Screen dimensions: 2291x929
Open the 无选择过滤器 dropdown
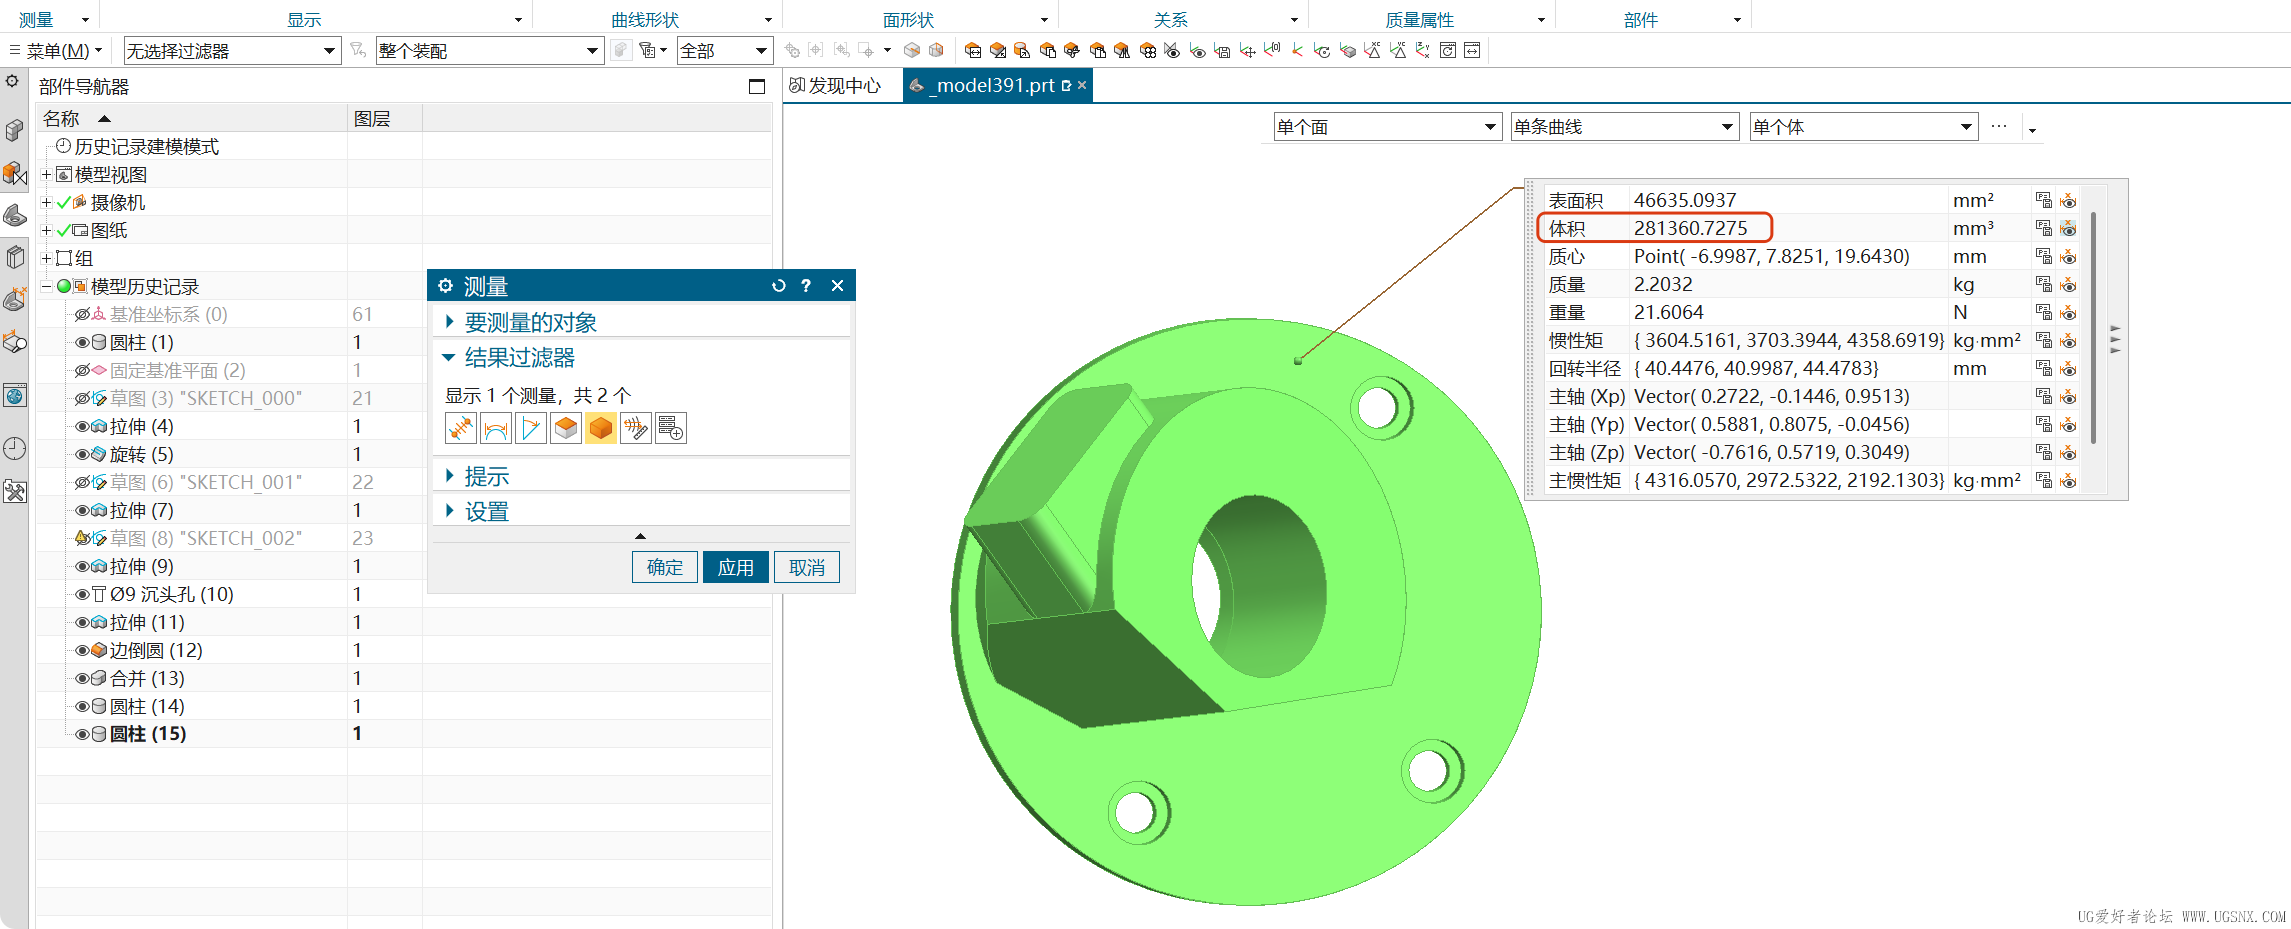coord(232,51)
